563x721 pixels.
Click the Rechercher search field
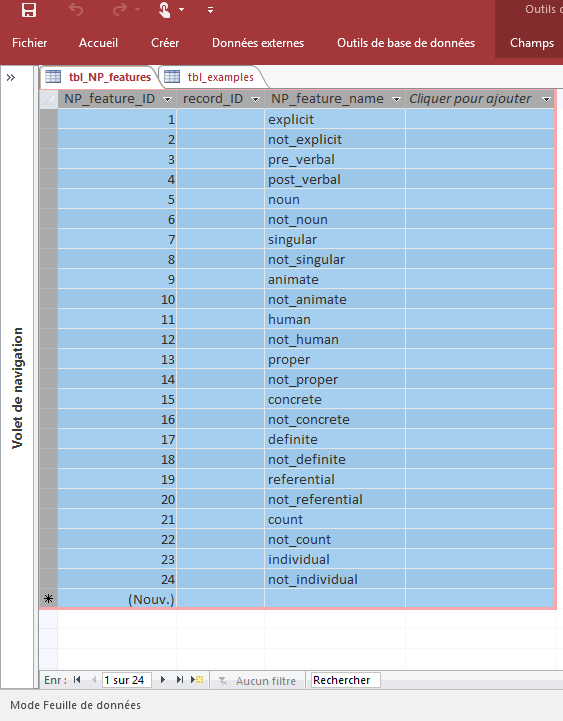point(345,680)
